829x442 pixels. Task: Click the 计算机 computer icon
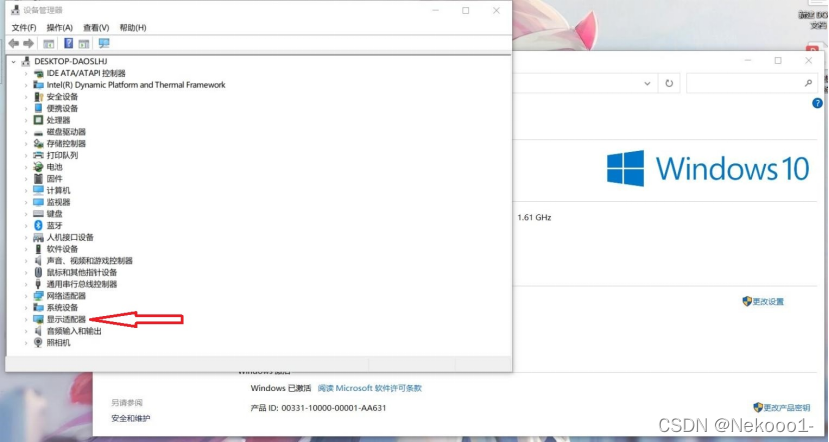38,190
